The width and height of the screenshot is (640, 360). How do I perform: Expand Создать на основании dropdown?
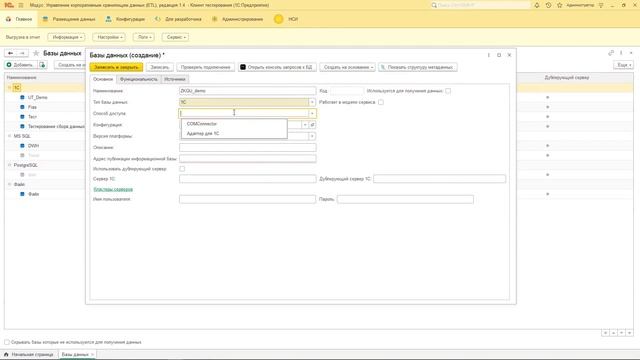347,67
